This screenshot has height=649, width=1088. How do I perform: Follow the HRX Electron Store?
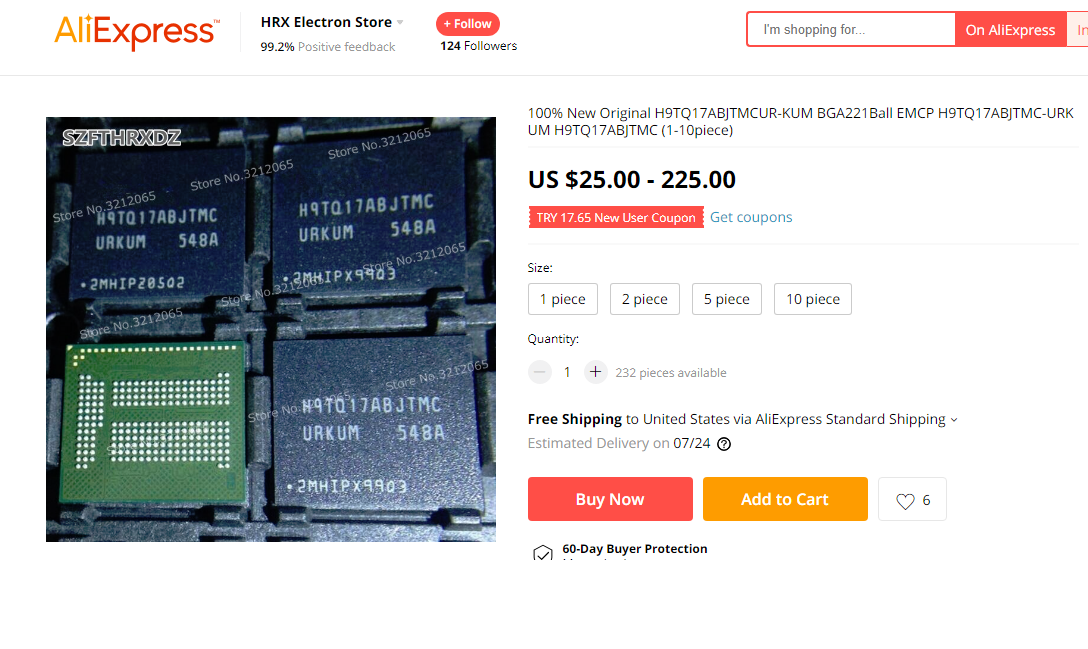(468, 24)
